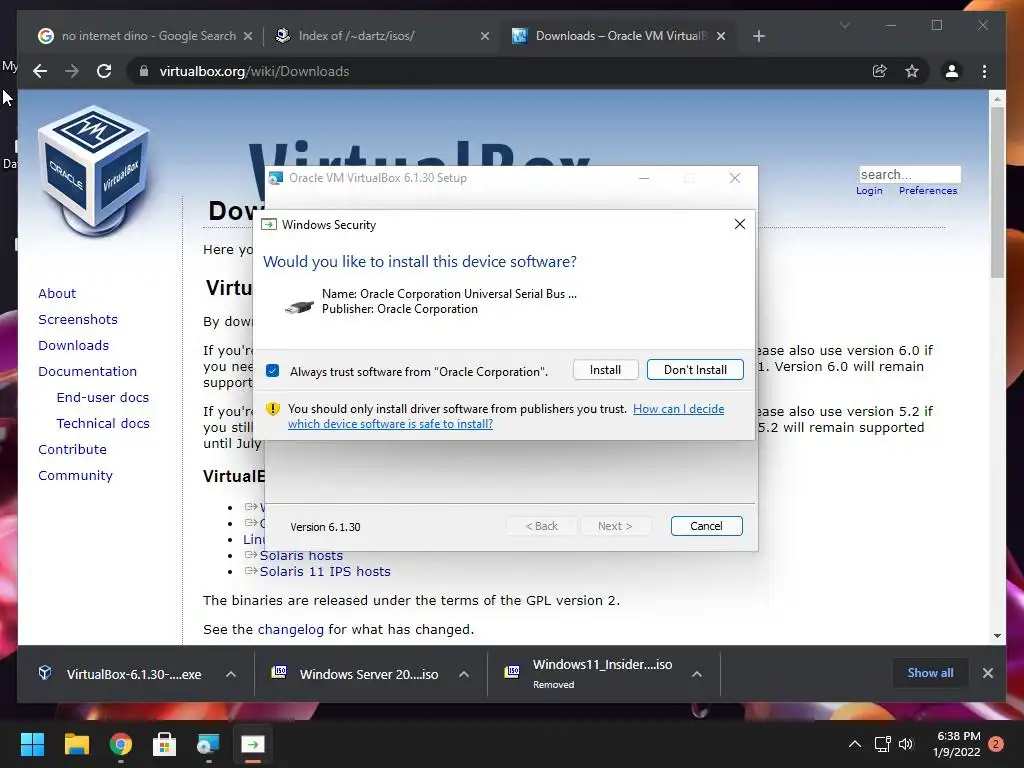Open the clock showing 6:38 PM
This screenshot has height=768, width=1024.
(x=957, y=744)
